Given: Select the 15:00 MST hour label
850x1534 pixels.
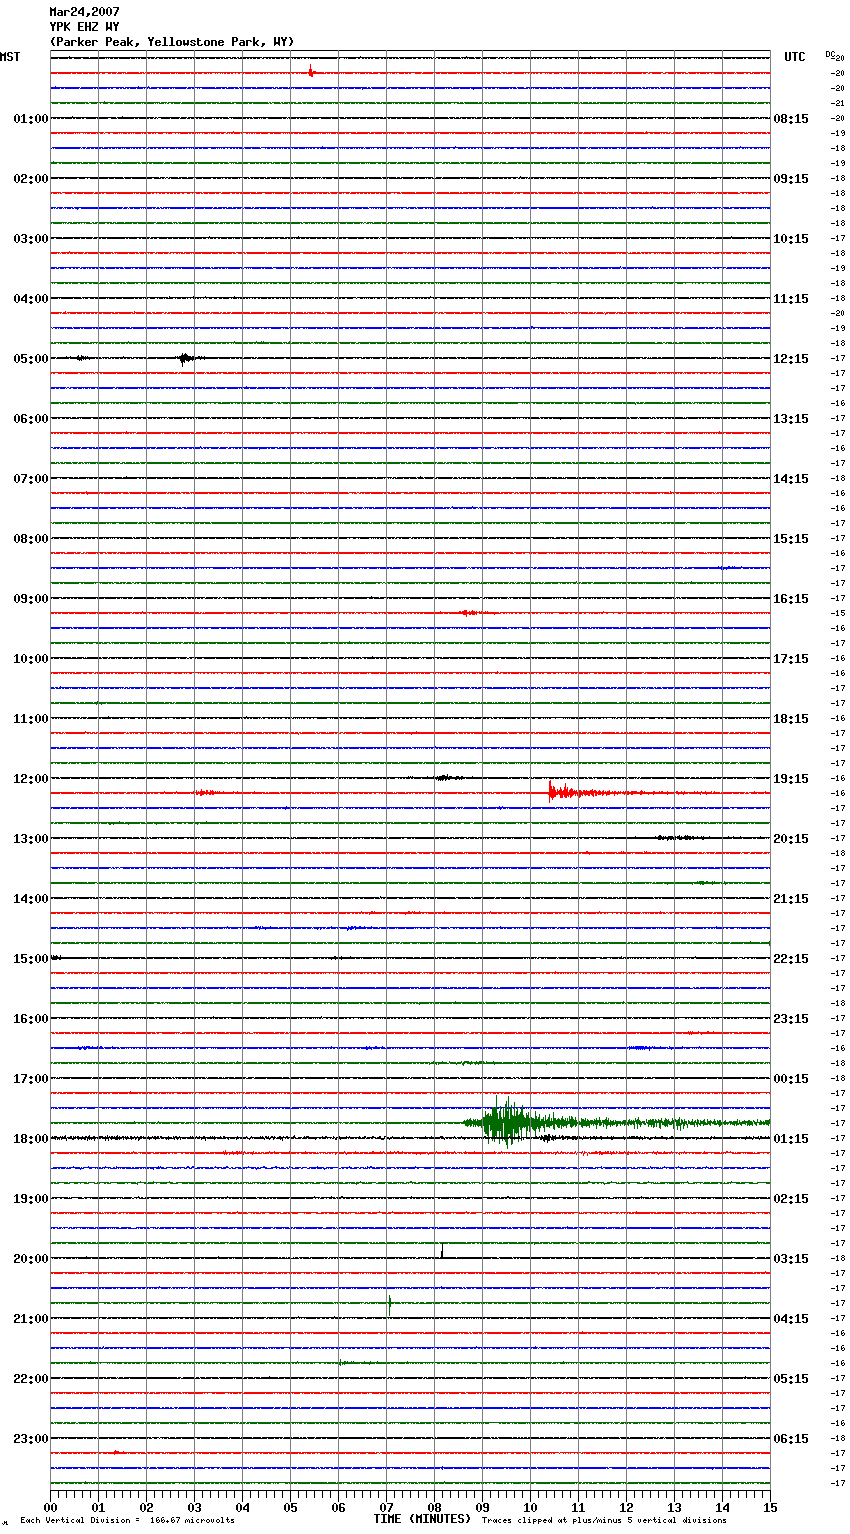Looking at the screenshot, I should coord(31,959).
